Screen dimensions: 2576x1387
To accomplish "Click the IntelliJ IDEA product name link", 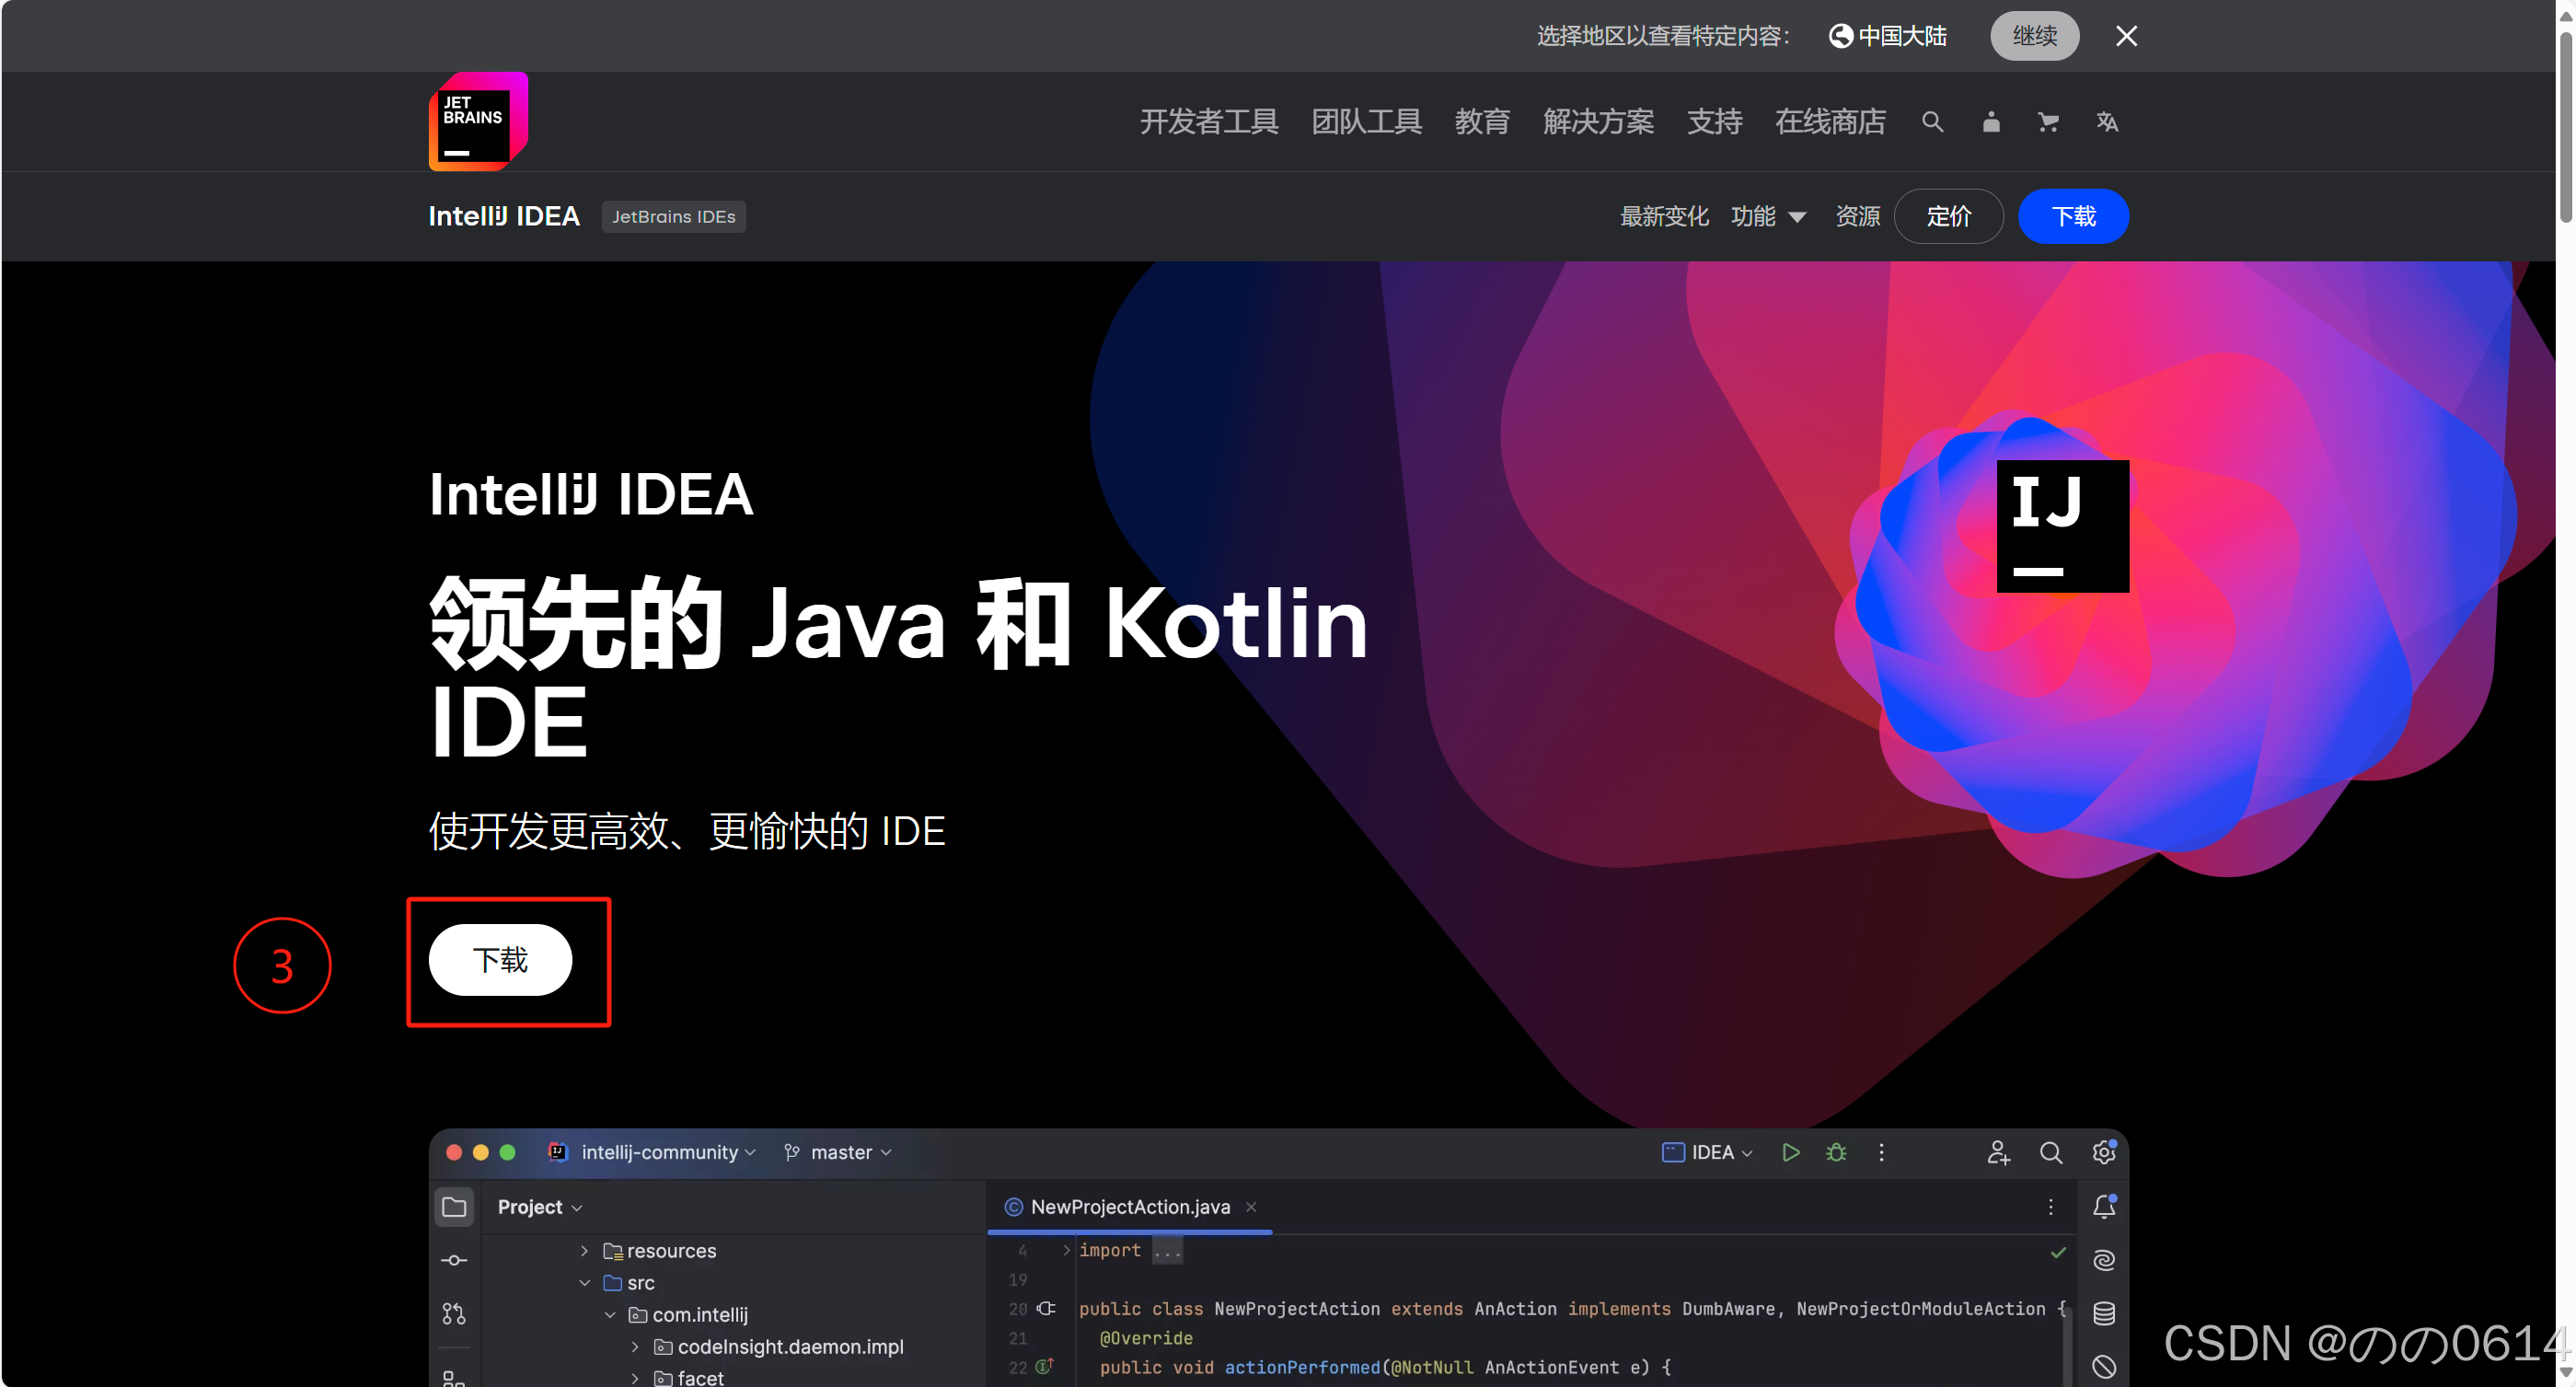I will (504, 216).
